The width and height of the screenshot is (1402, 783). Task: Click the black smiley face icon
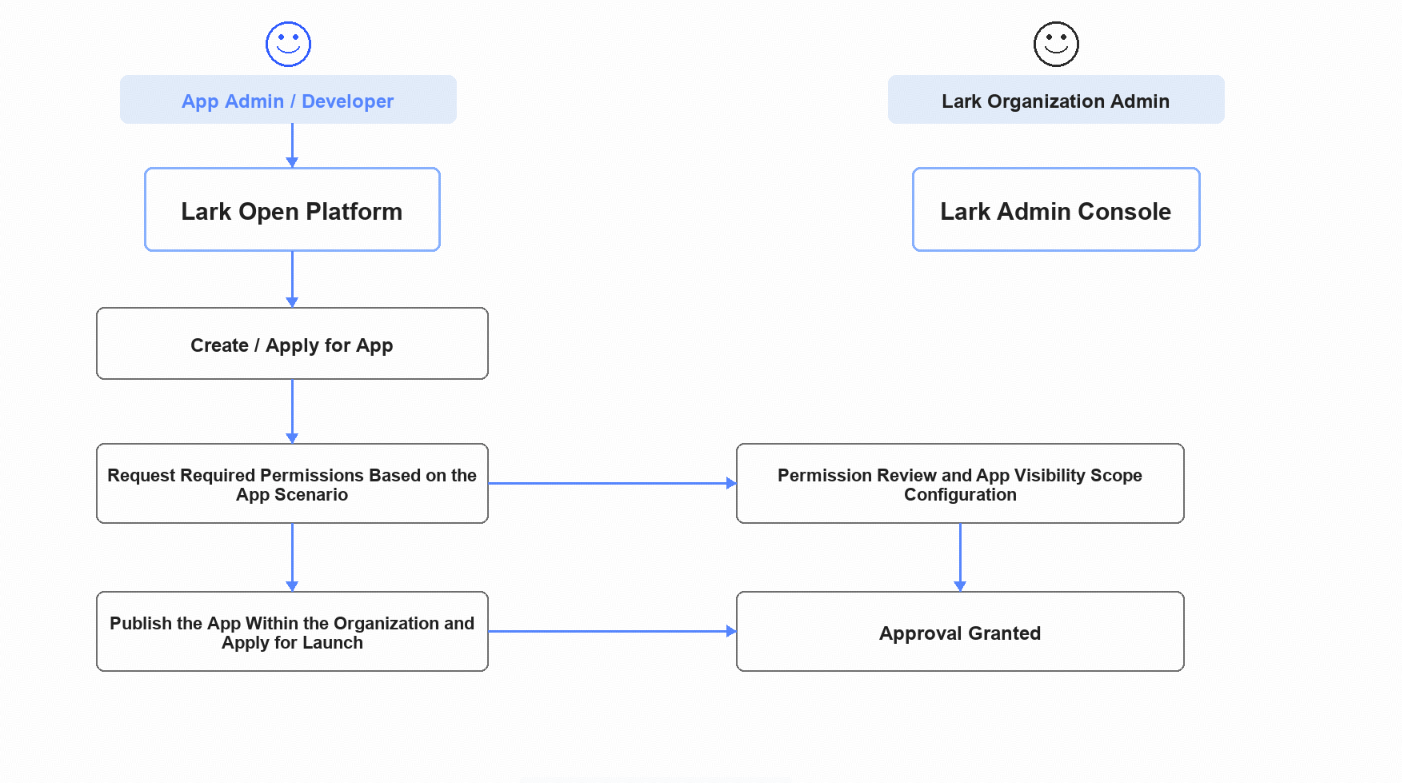click(x=1056, y=44)
